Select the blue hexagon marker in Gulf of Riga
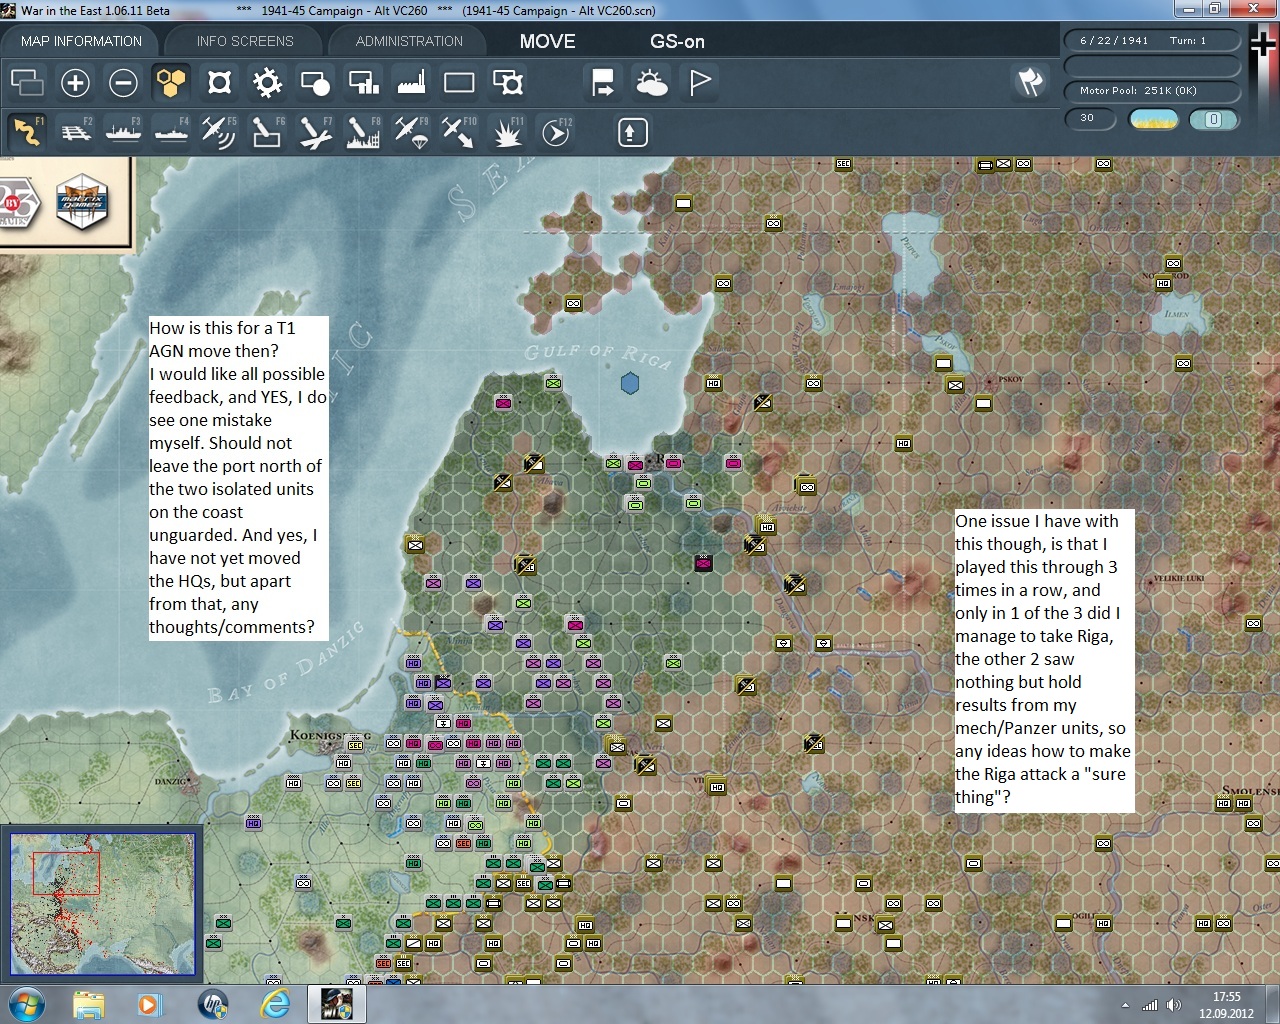The height and width of the screenshot is (1024, 1280). click(630, 383)
